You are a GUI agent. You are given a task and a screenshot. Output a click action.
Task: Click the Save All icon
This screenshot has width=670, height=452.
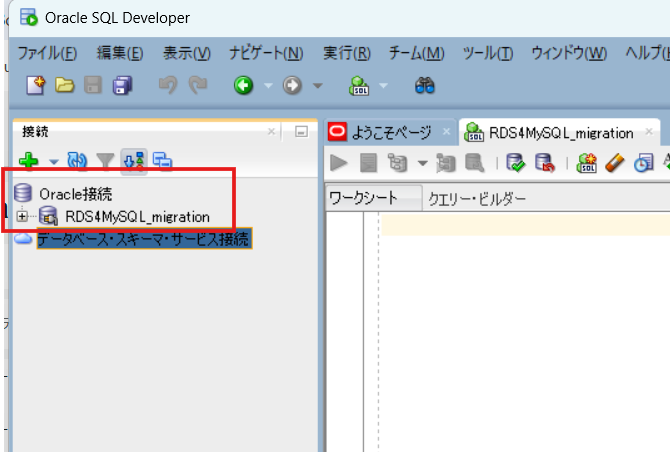pos(123,85)
